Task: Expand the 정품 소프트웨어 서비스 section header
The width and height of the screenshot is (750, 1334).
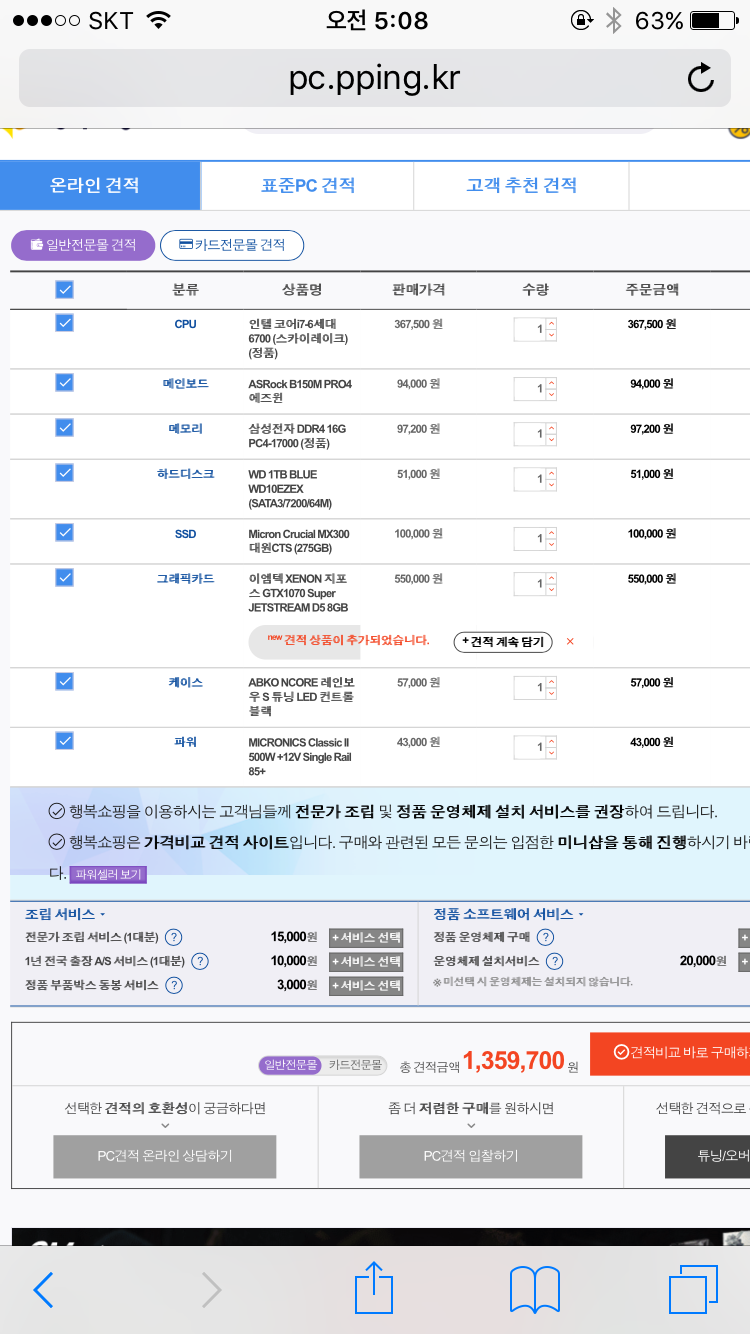Action: 508,914
